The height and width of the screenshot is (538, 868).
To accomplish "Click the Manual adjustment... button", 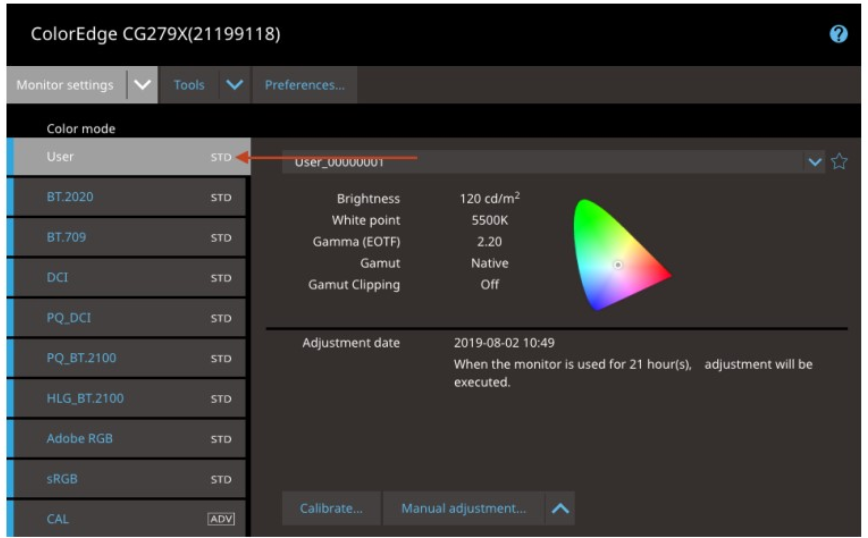I will (x=463, y=508).
